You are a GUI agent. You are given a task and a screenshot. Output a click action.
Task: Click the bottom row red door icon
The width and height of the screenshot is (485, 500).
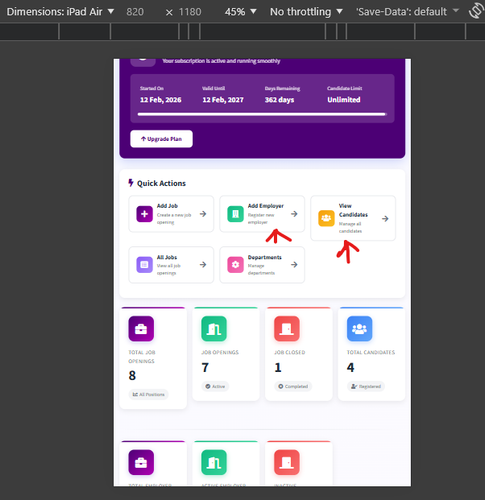[287, 463]
